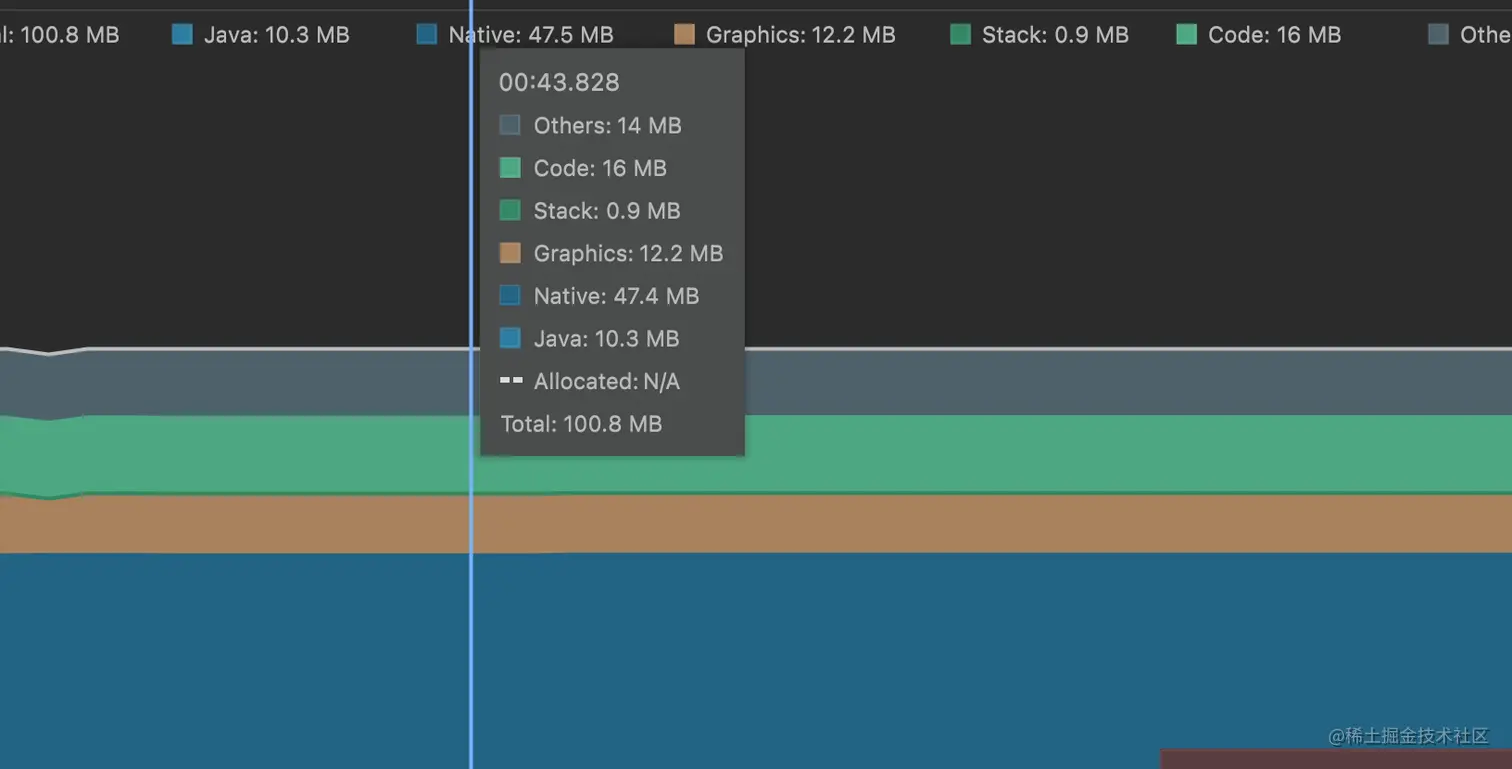Click "Java: 10.3 MB" in the tooltip
Screen dimensions: 1512x769
click(606, 339)
